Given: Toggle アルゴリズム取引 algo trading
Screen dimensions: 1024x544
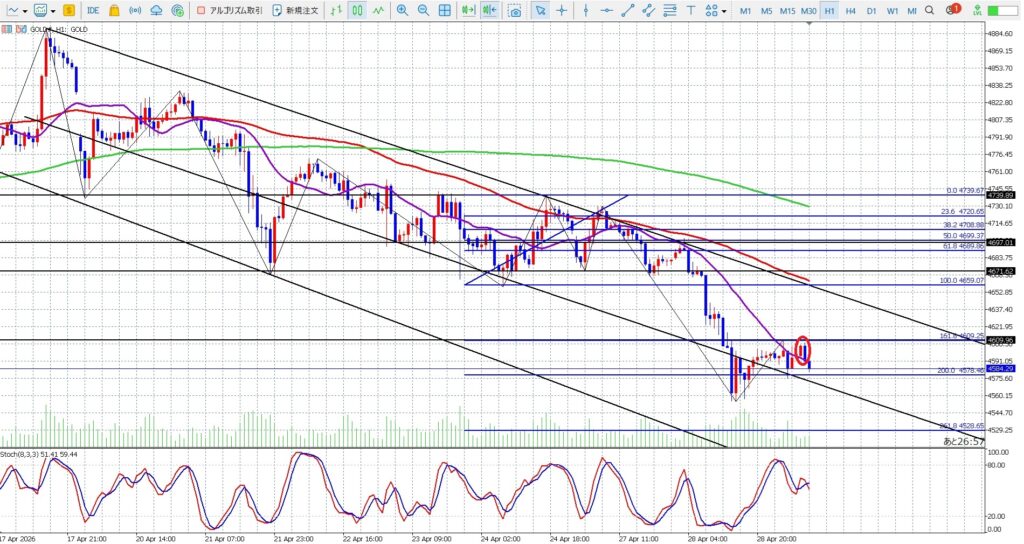Looking at the screenshot, I should coord(229,10).
